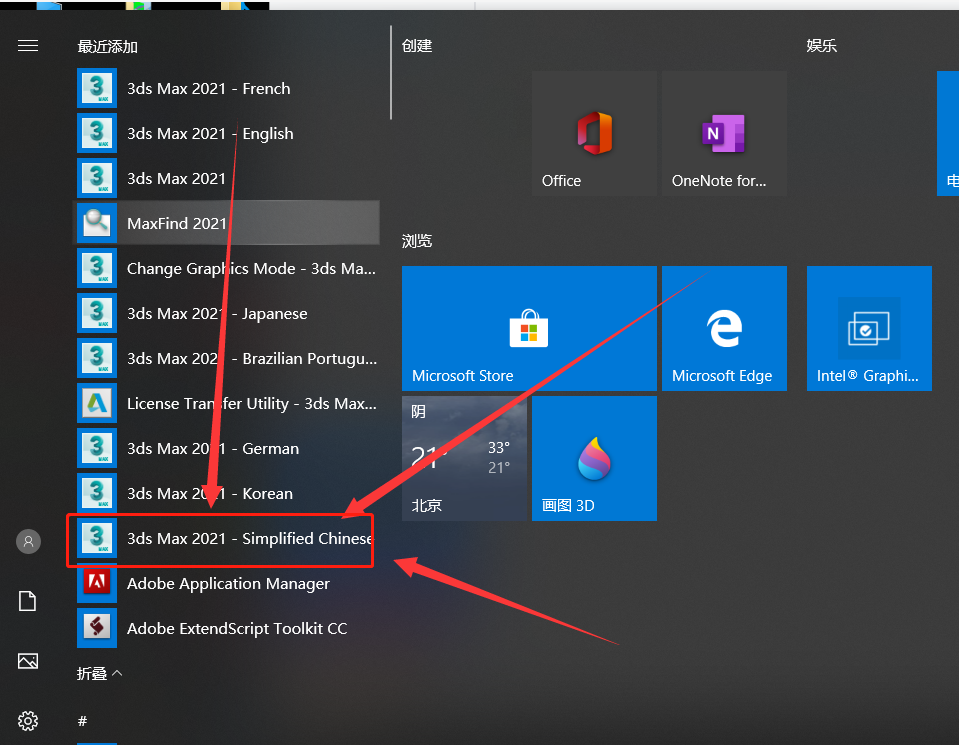
Task: Open the Microsoft Store tile
Action: (x=529, y=328)
